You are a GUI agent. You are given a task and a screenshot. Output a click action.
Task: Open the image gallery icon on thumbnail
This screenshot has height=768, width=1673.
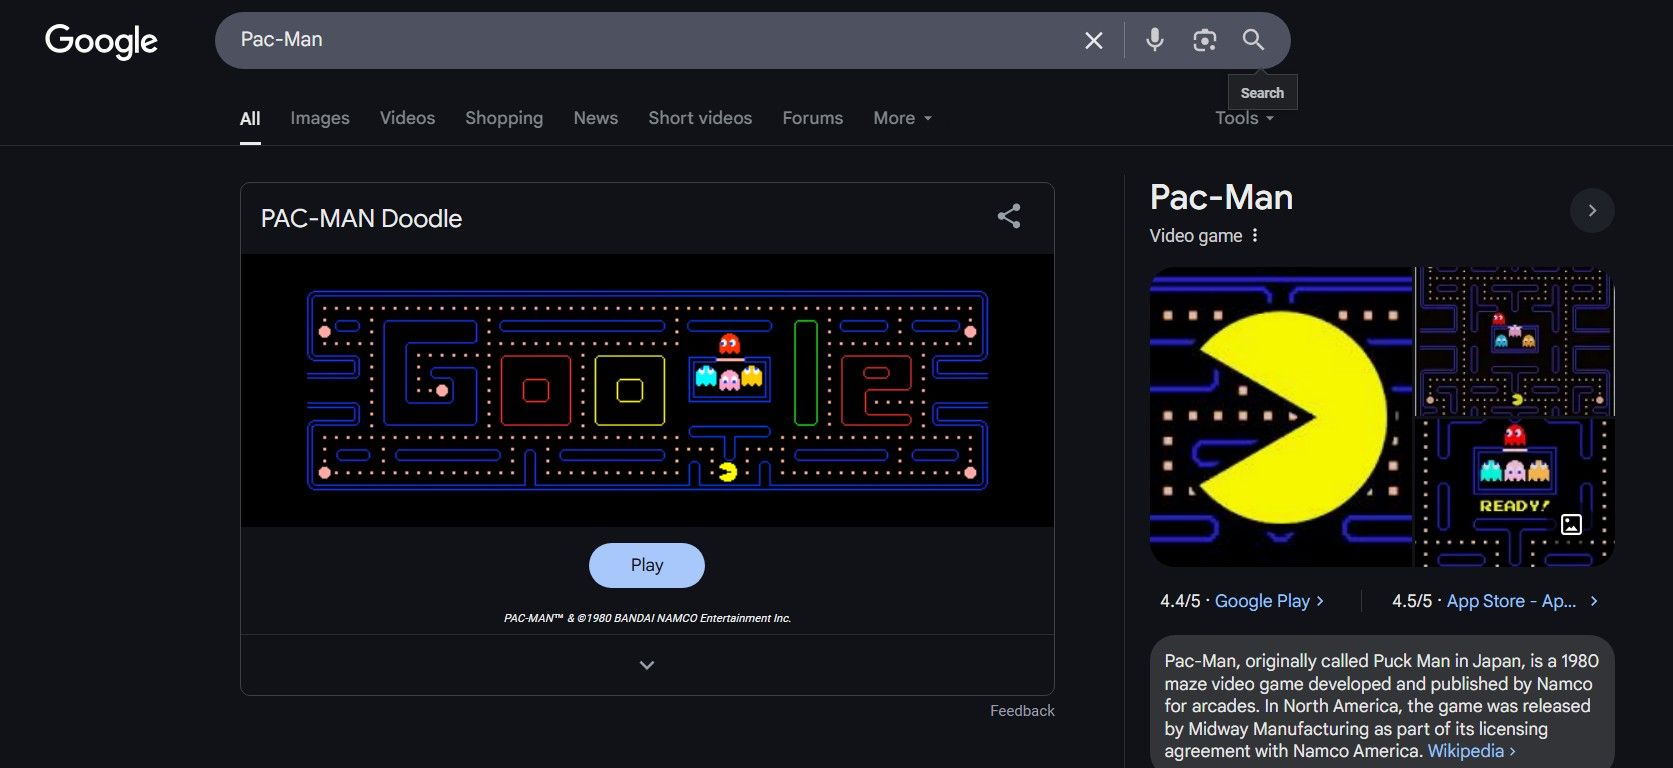point(1571,524)
